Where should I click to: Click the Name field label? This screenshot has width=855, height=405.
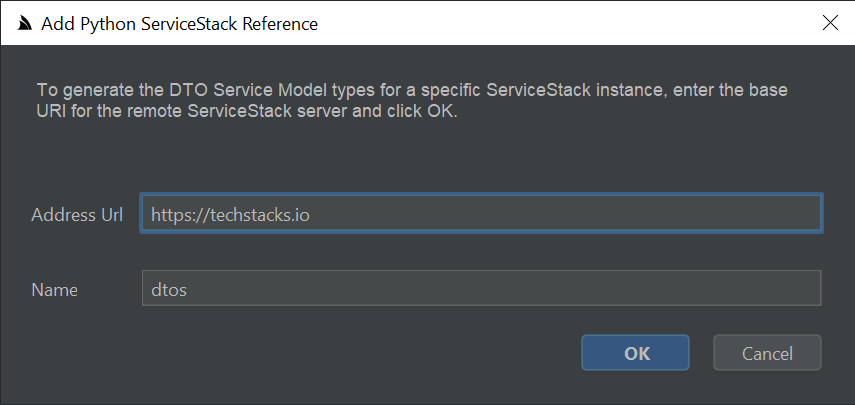coord(54,290)
